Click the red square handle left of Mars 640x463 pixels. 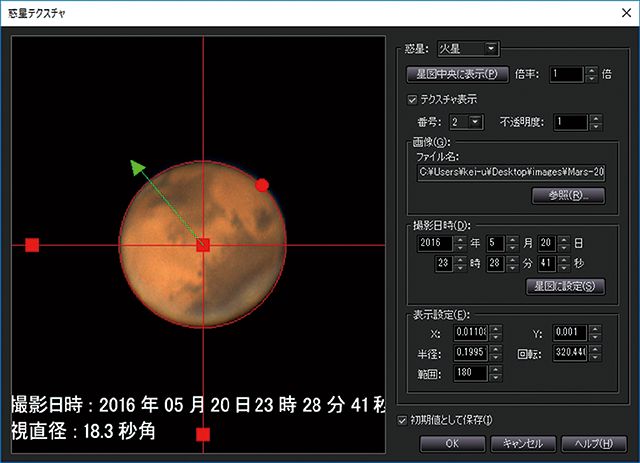coord(32,245)
